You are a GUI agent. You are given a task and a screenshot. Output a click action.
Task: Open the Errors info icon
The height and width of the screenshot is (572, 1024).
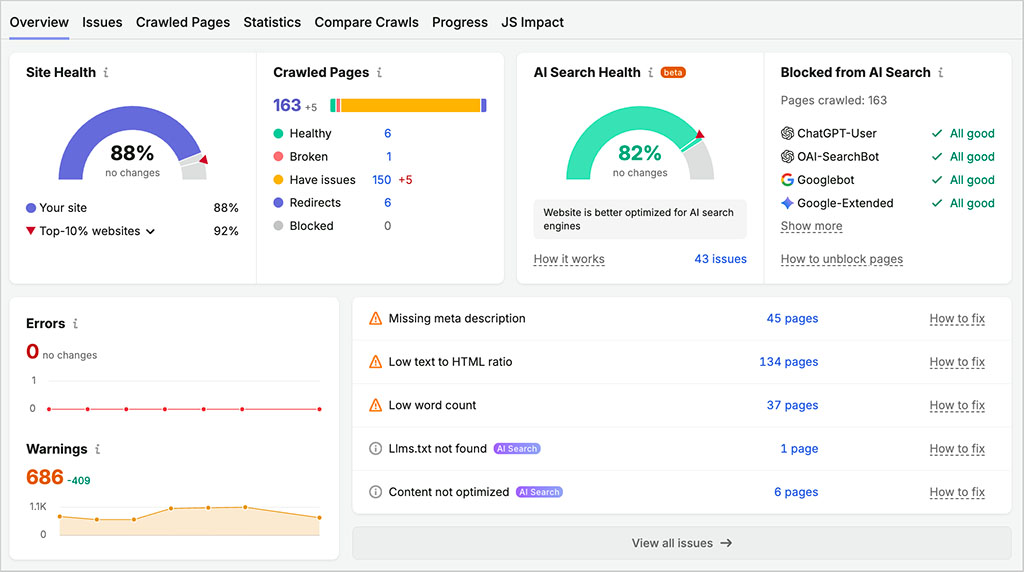point(75,323)
